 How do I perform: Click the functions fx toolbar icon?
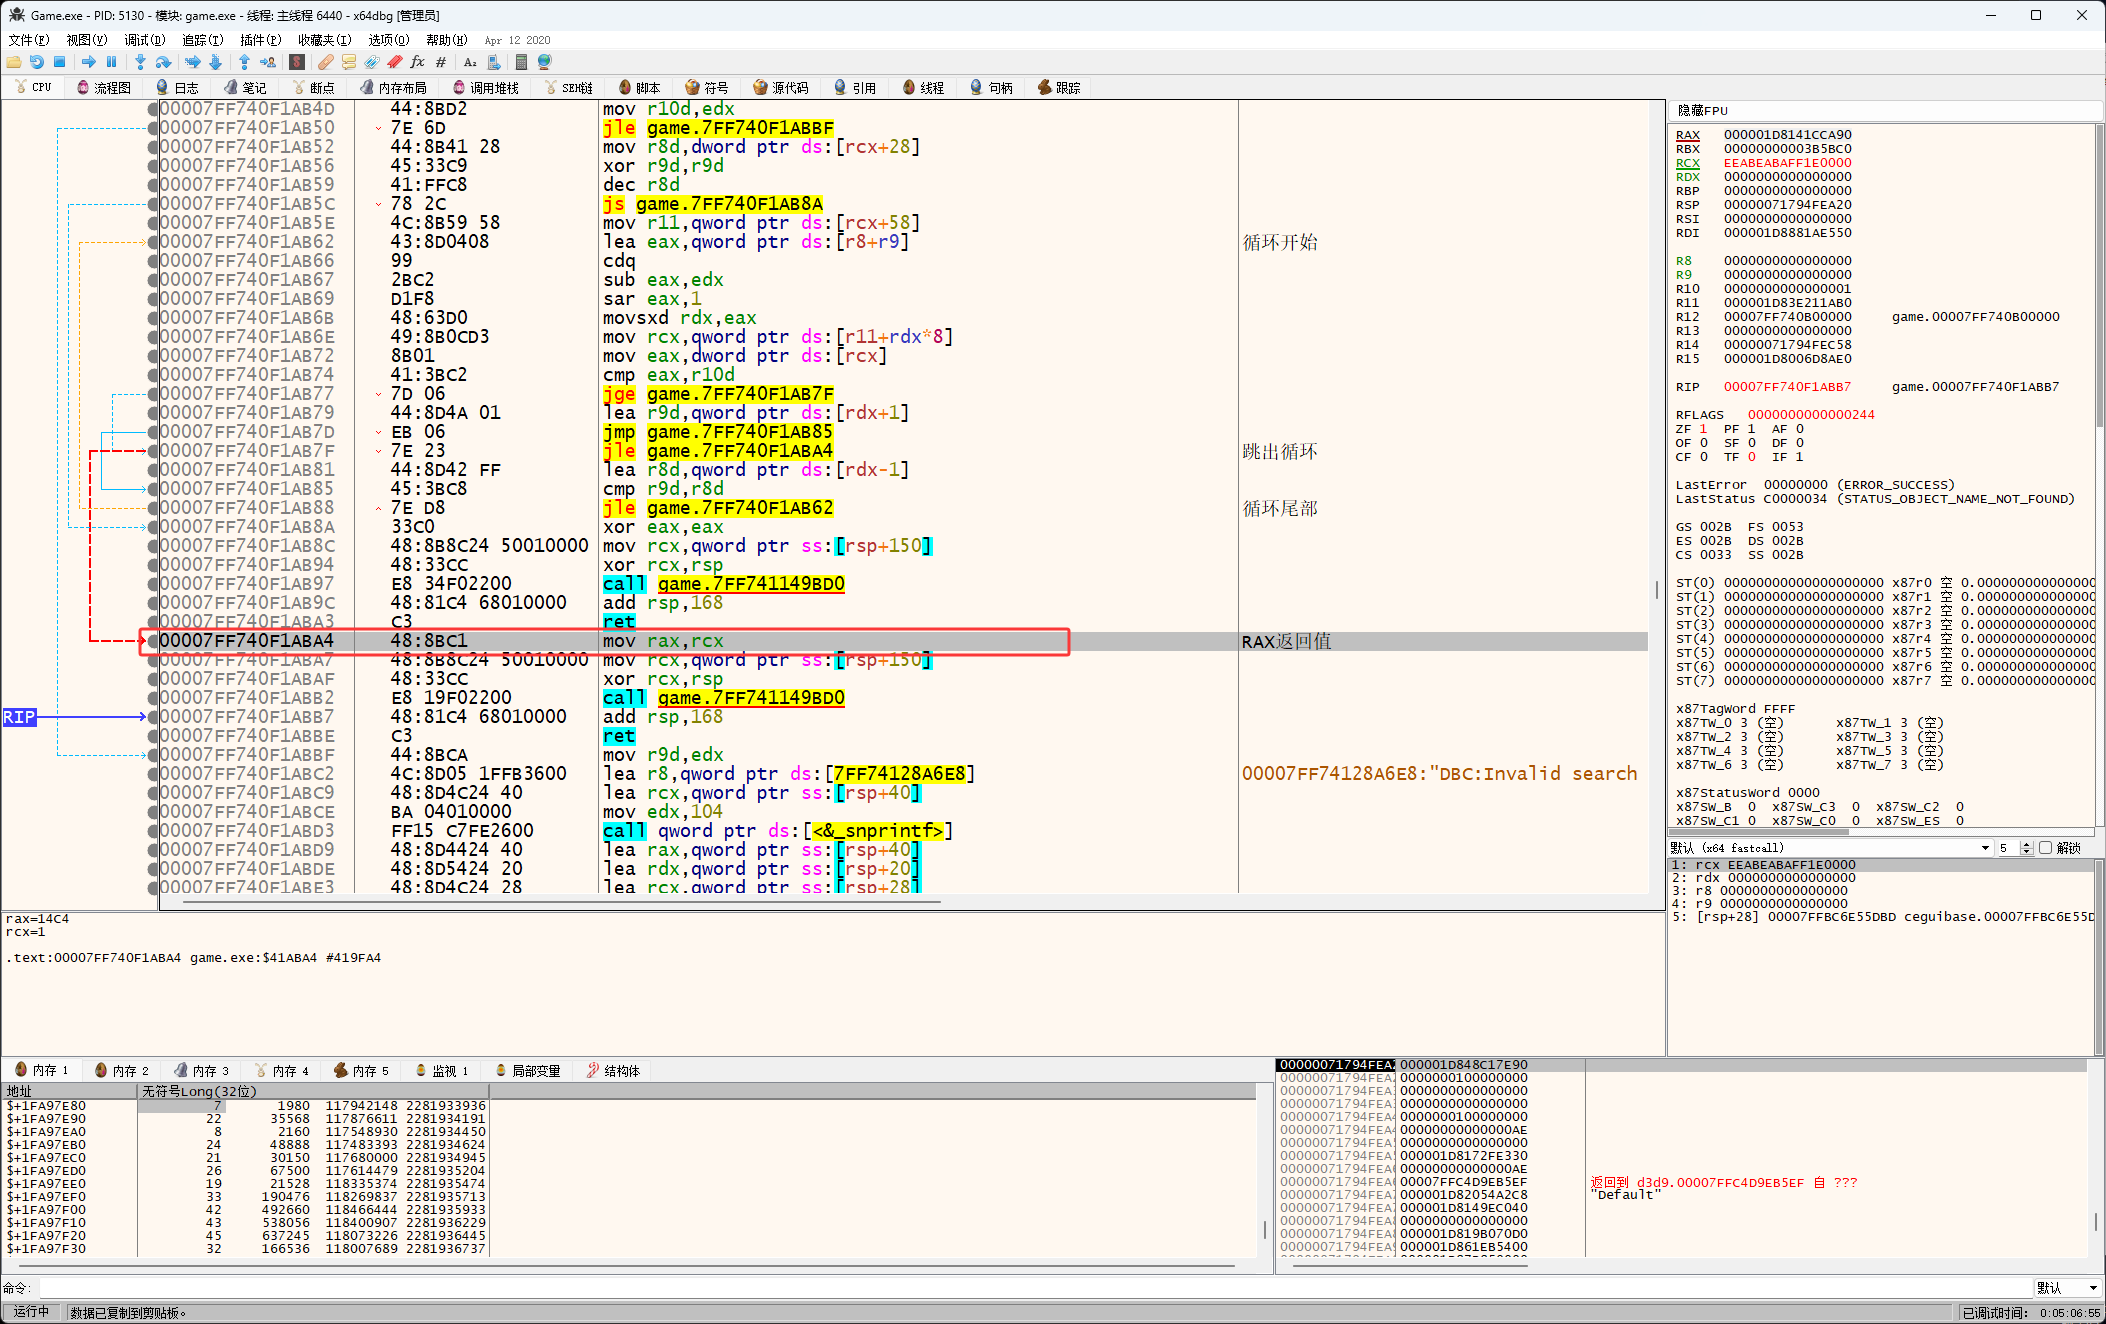(417, 62)
